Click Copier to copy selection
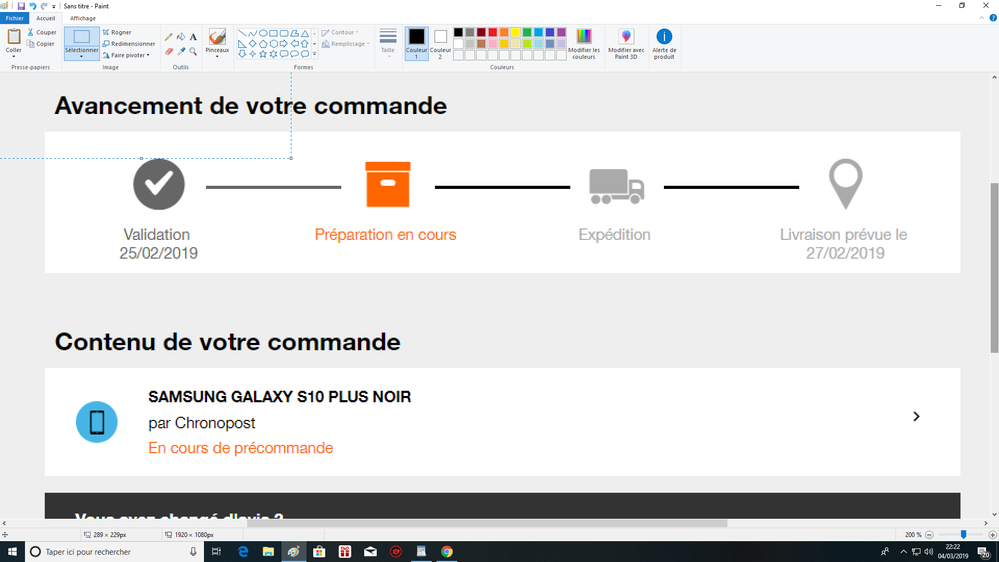Image resolution: width=999 pixels, height=562 pixels. 41,44
